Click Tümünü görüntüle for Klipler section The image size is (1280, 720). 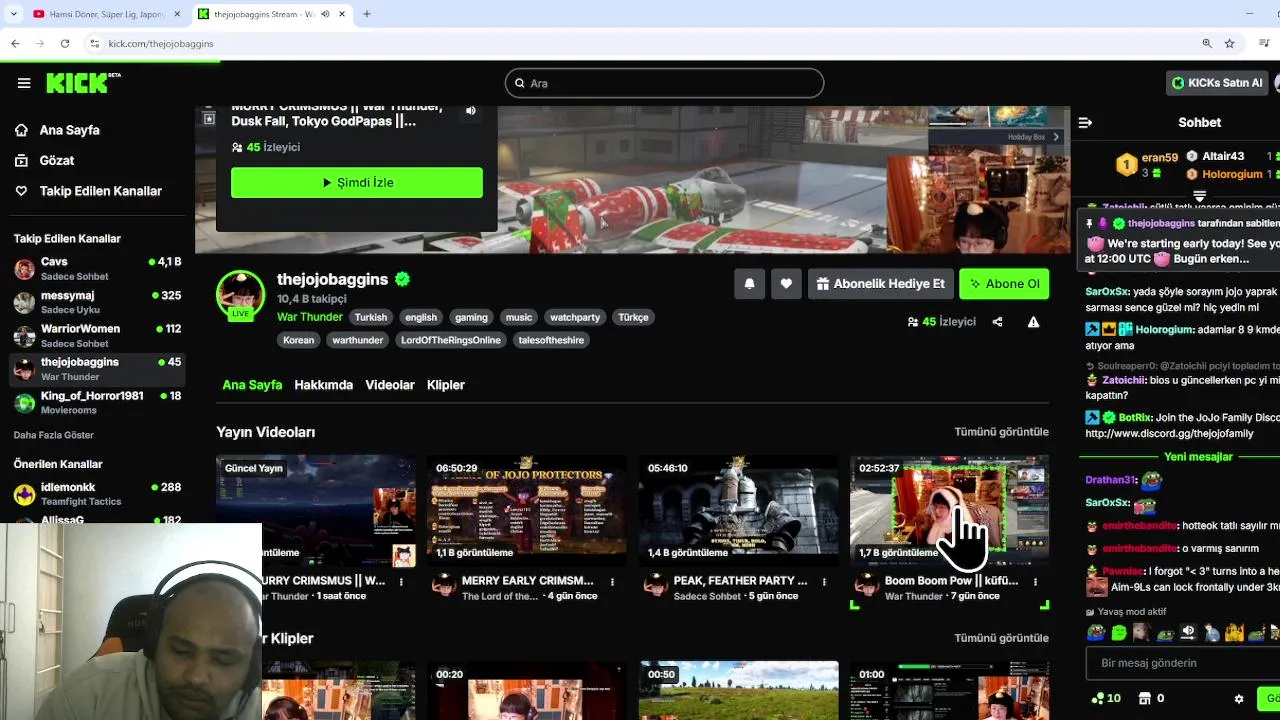pos(1001,638)
